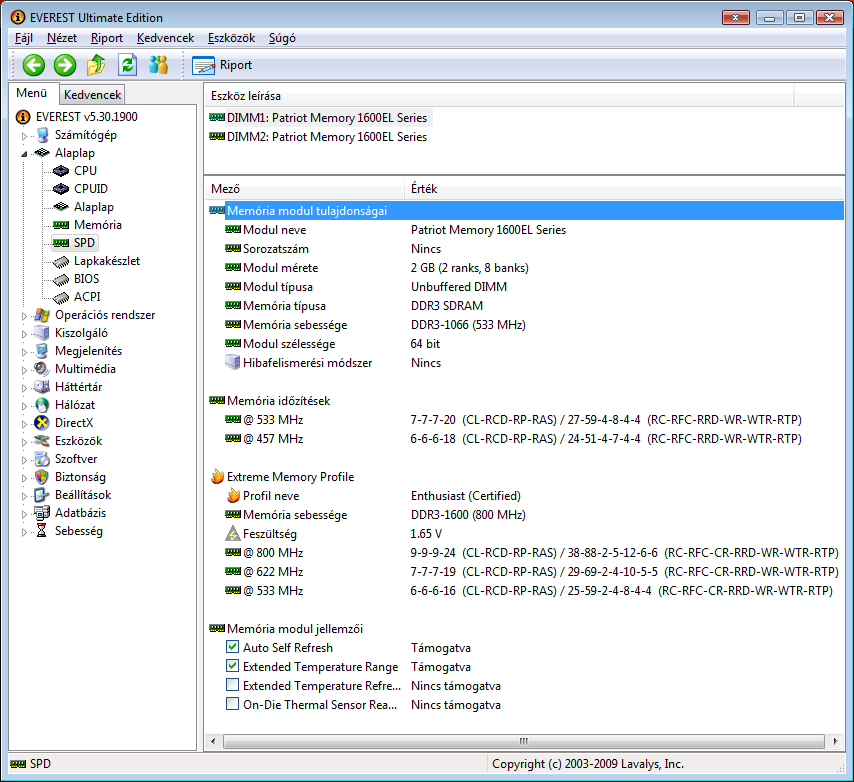Expand the Operációs rendszer node
Viewport: 854px width, 782px height.
point(24,316)
